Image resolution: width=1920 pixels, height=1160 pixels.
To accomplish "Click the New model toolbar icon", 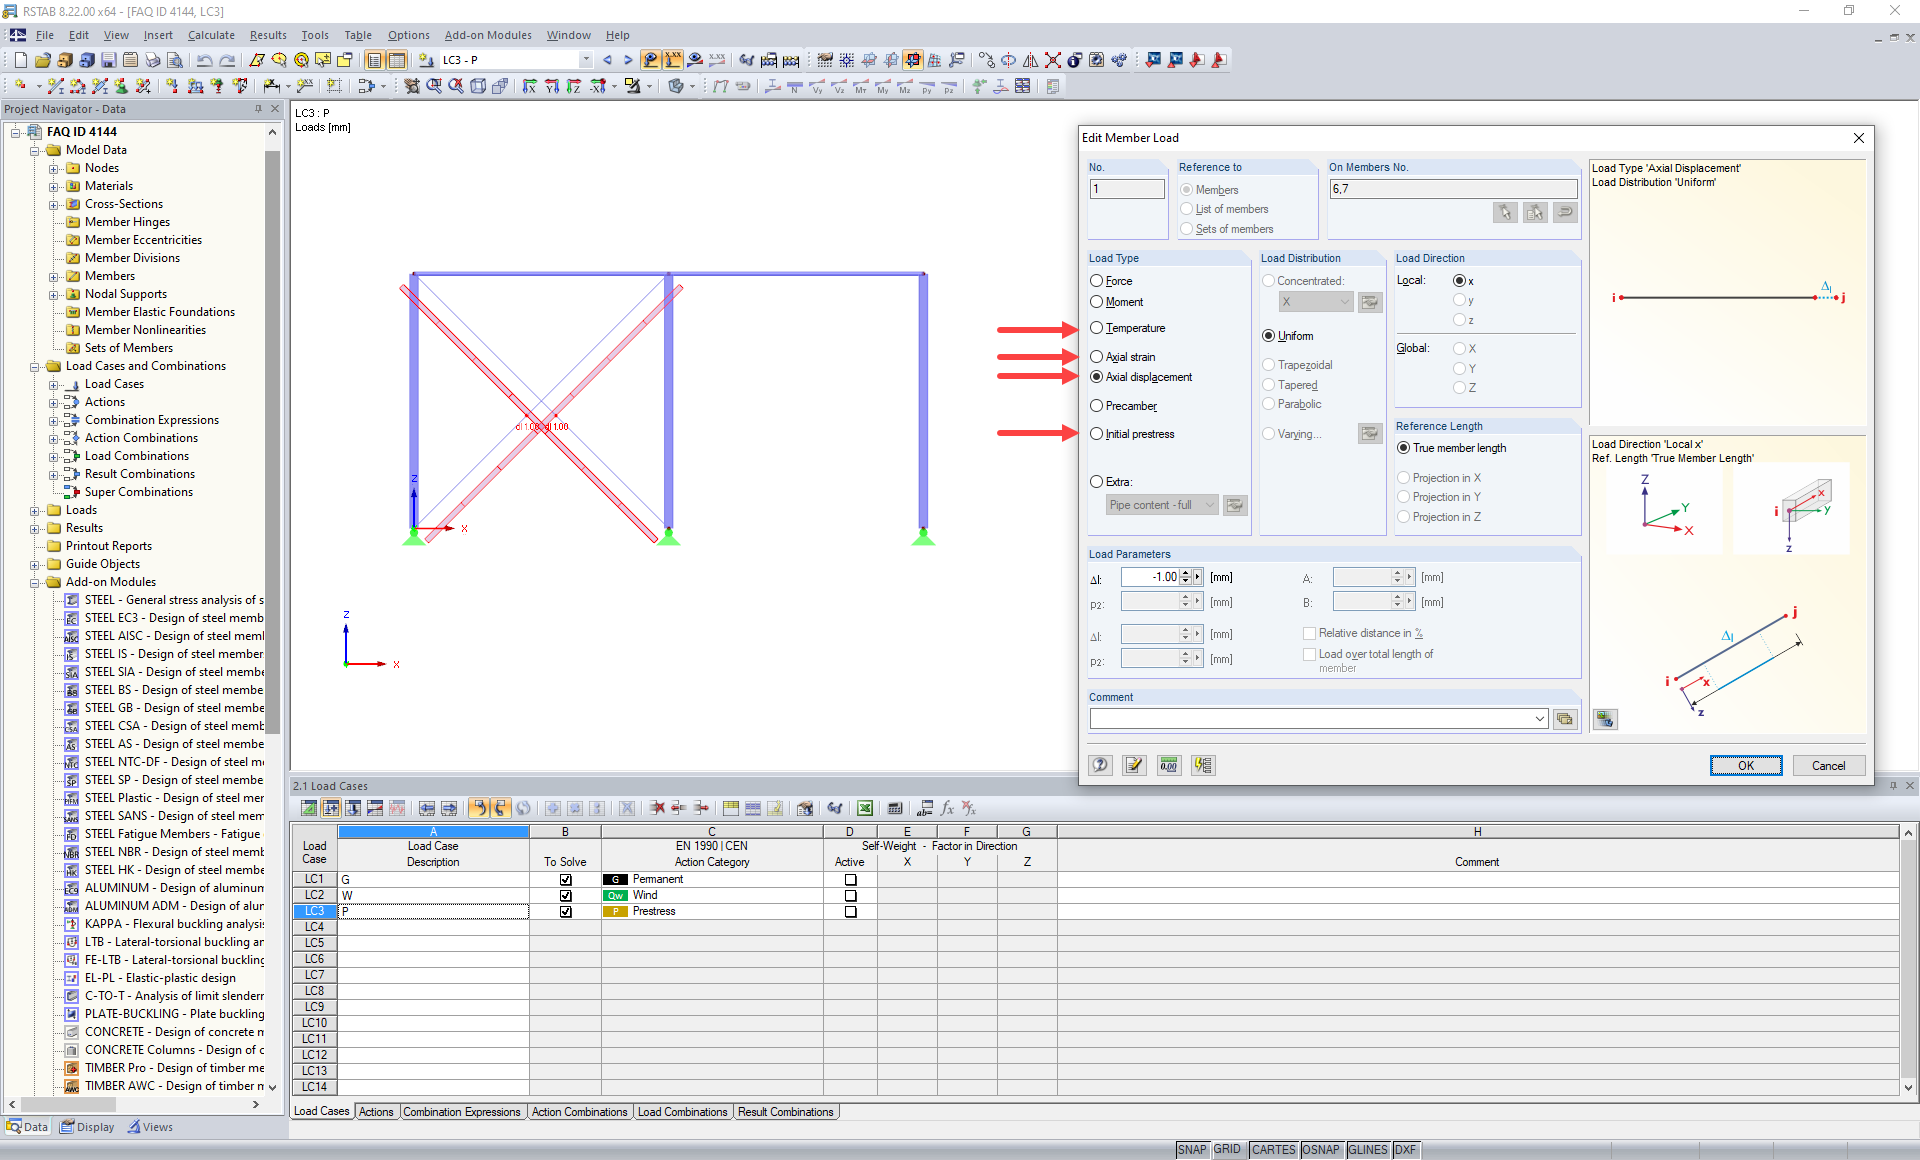I will [20, 60].
